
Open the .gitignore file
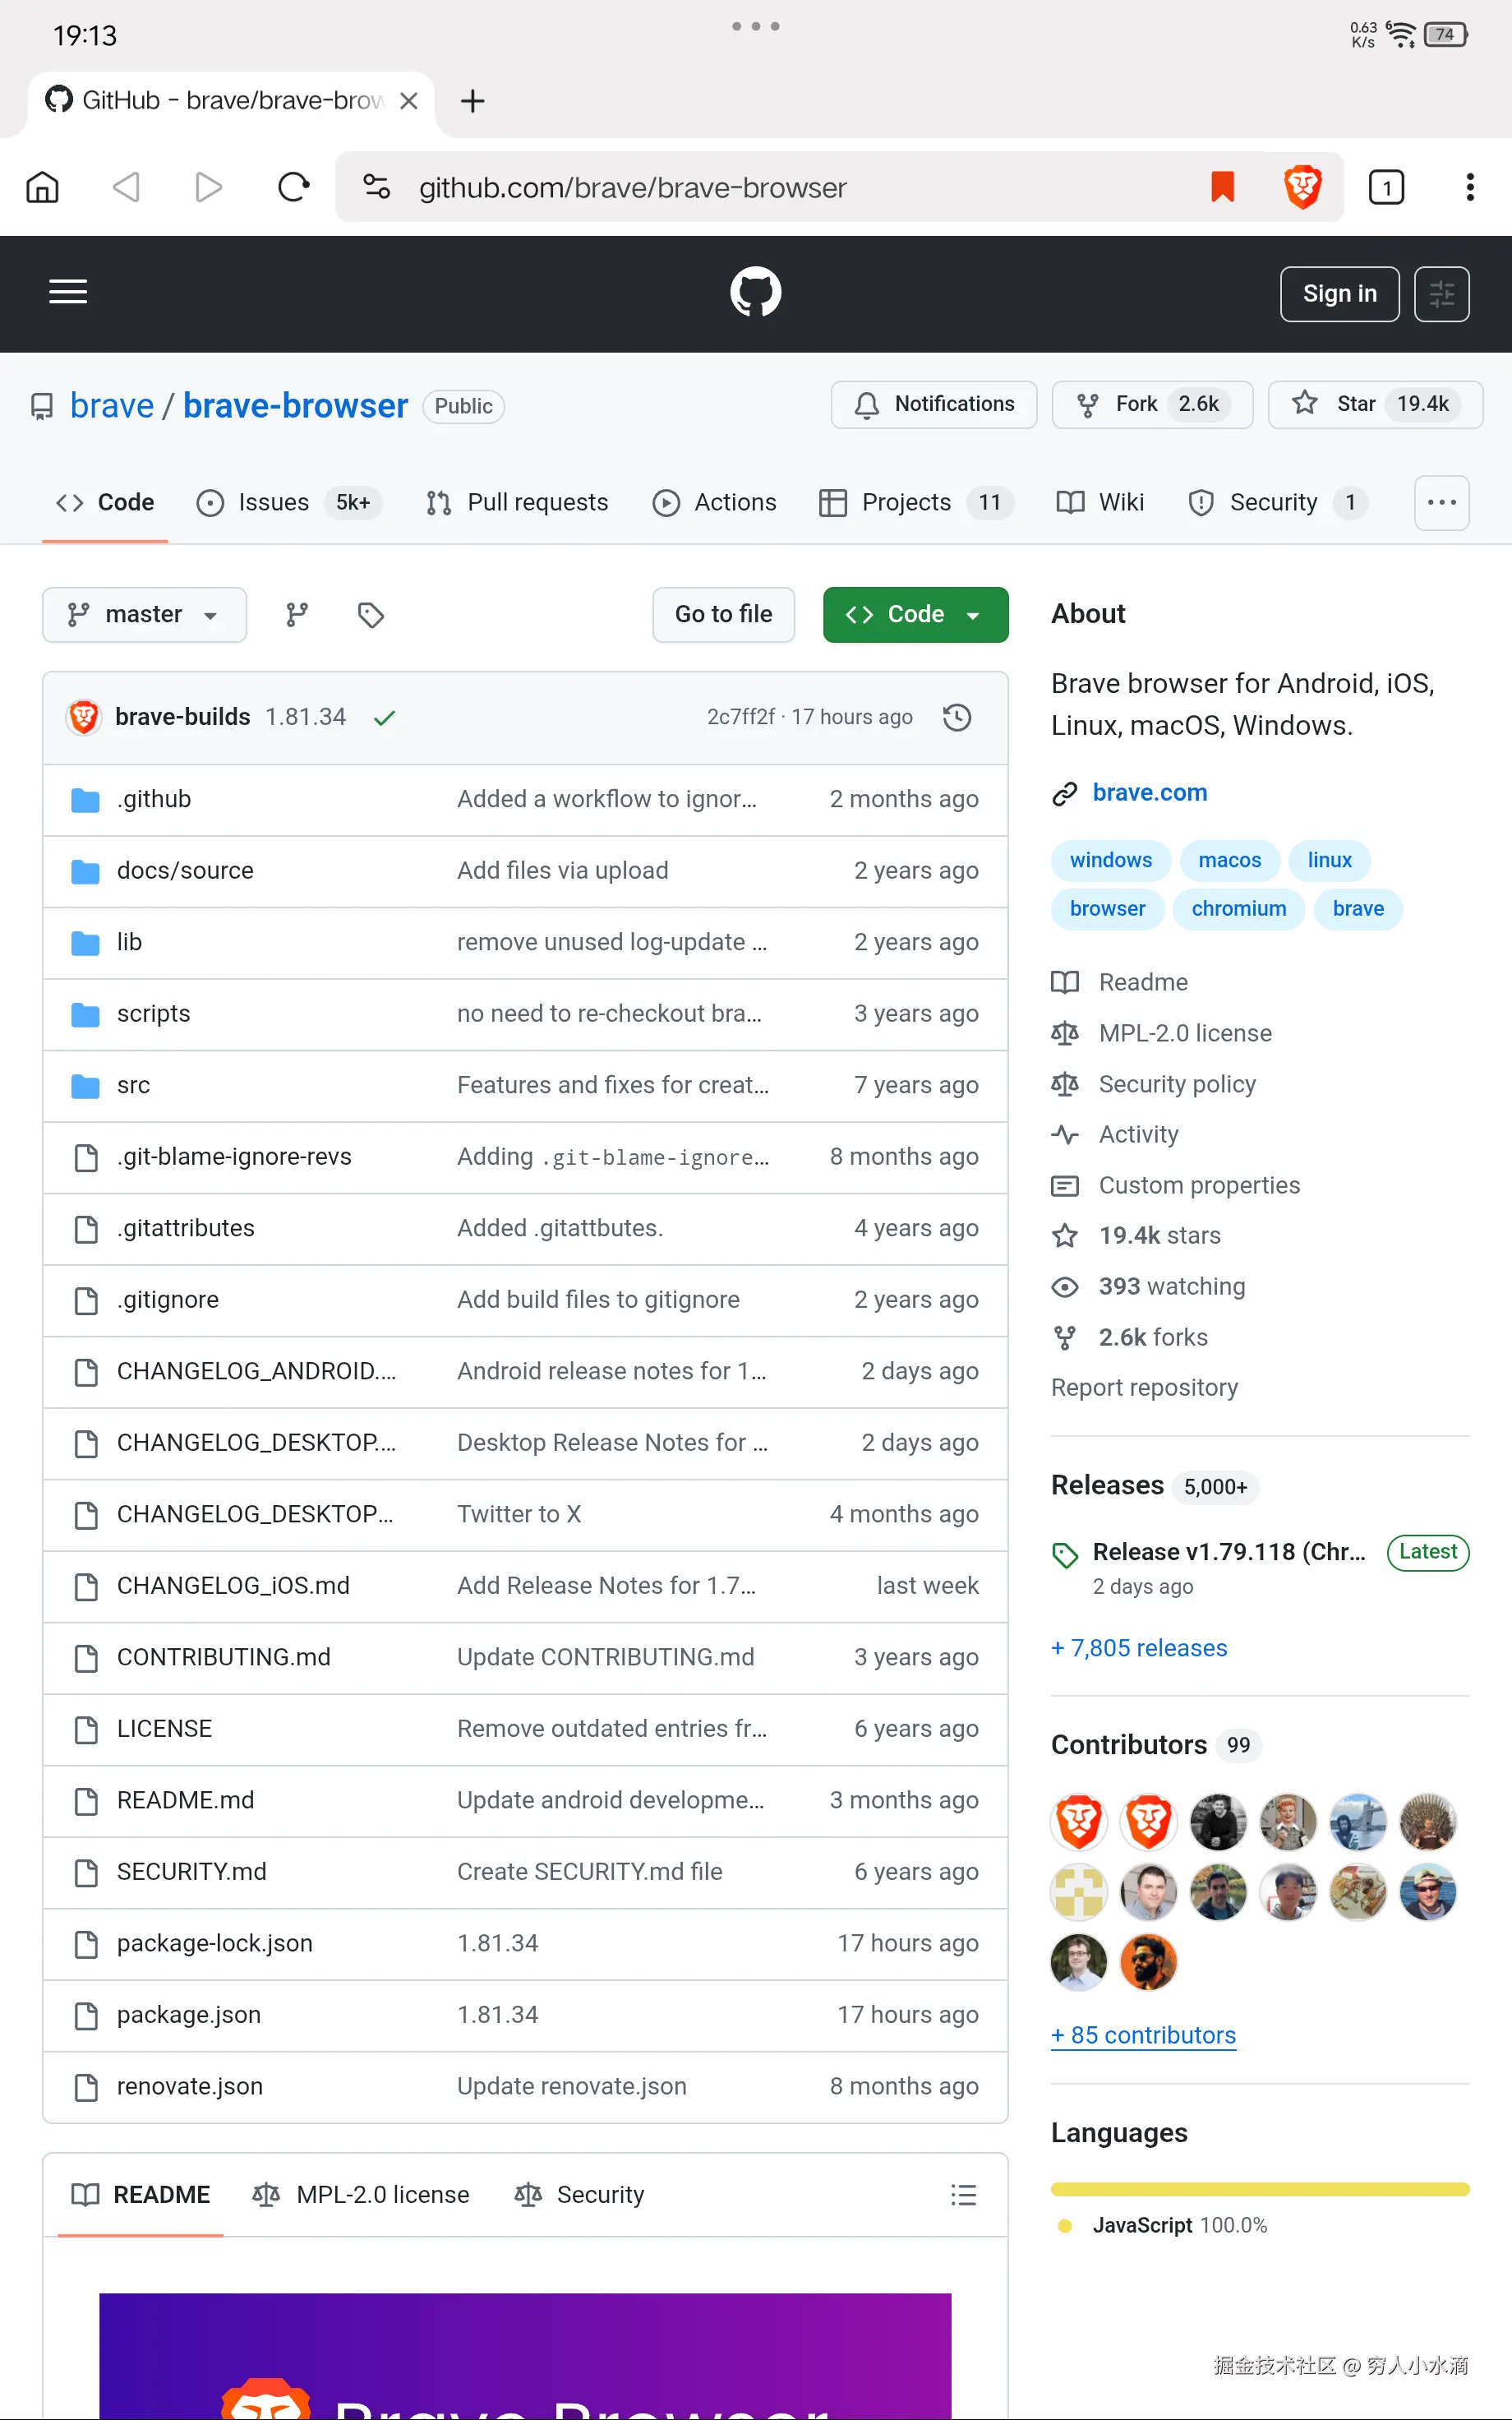(167, 1299)
